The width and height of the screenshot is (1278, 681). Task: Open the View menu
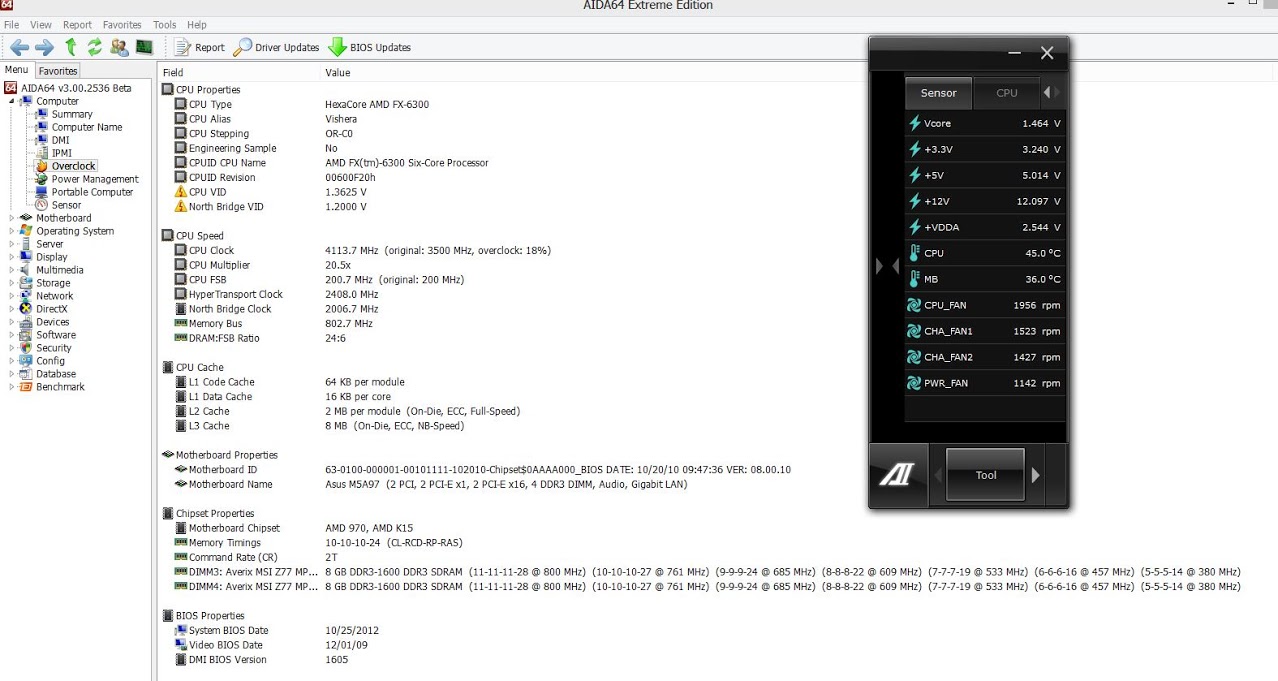pyautogui.click(x=41, y=24)
